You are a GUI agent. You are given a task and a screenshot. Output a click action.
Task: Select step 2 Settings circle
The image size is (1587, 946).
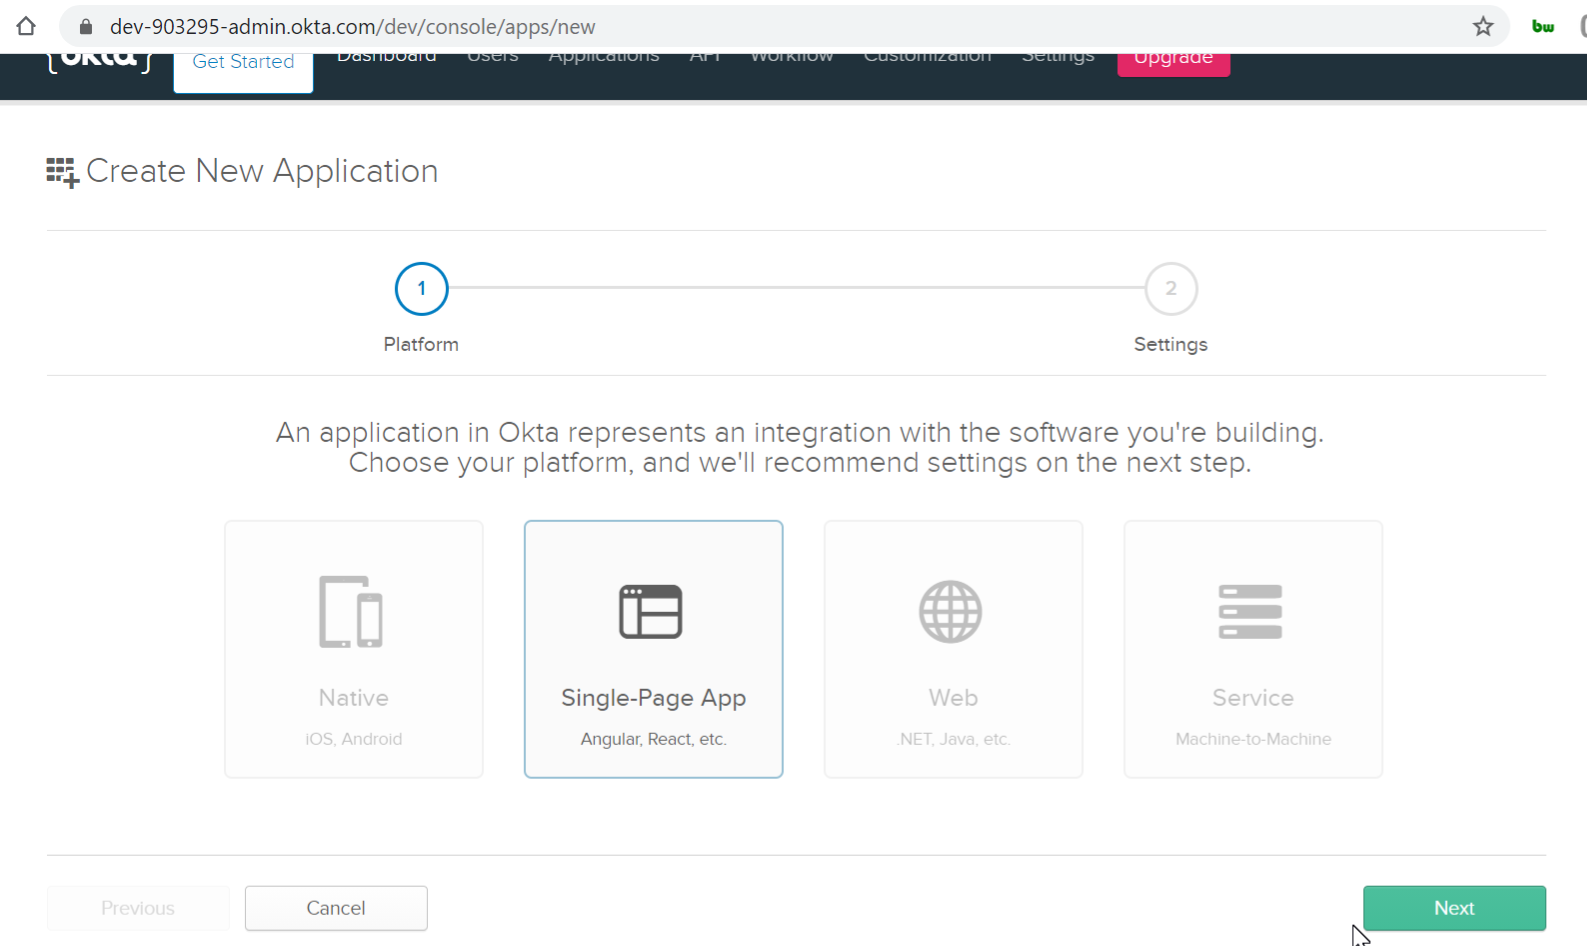point(1171,289)
